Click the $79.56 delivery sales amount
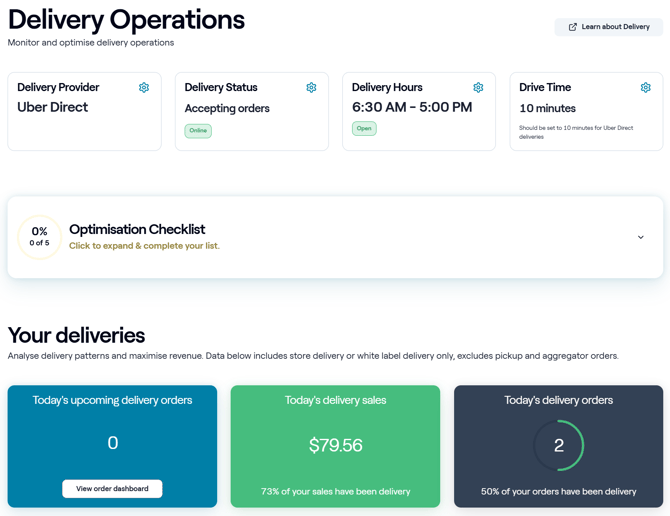Screen dimensions: 670x516 click(335, 446)
